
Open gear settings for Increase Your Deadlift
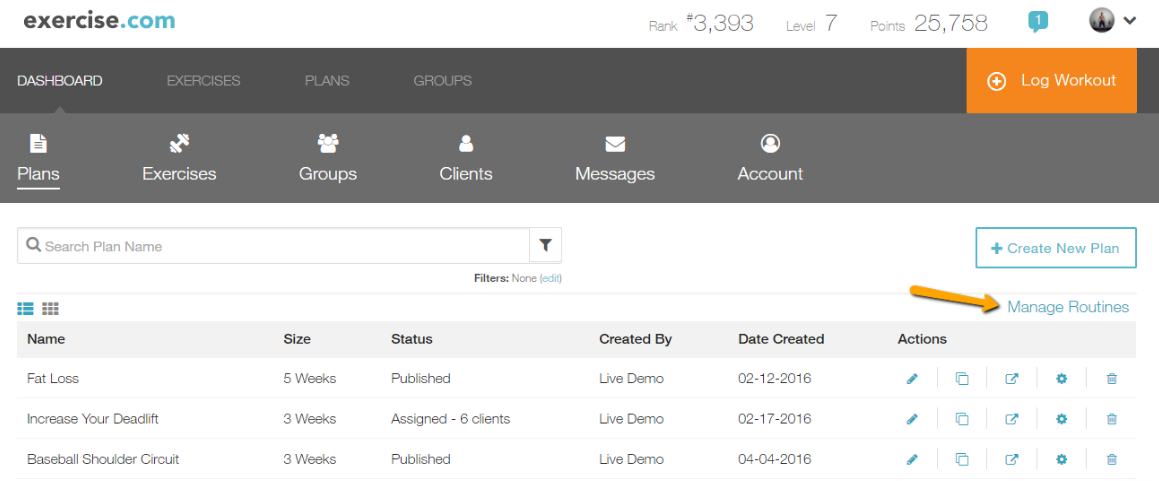pos(1061,419)
